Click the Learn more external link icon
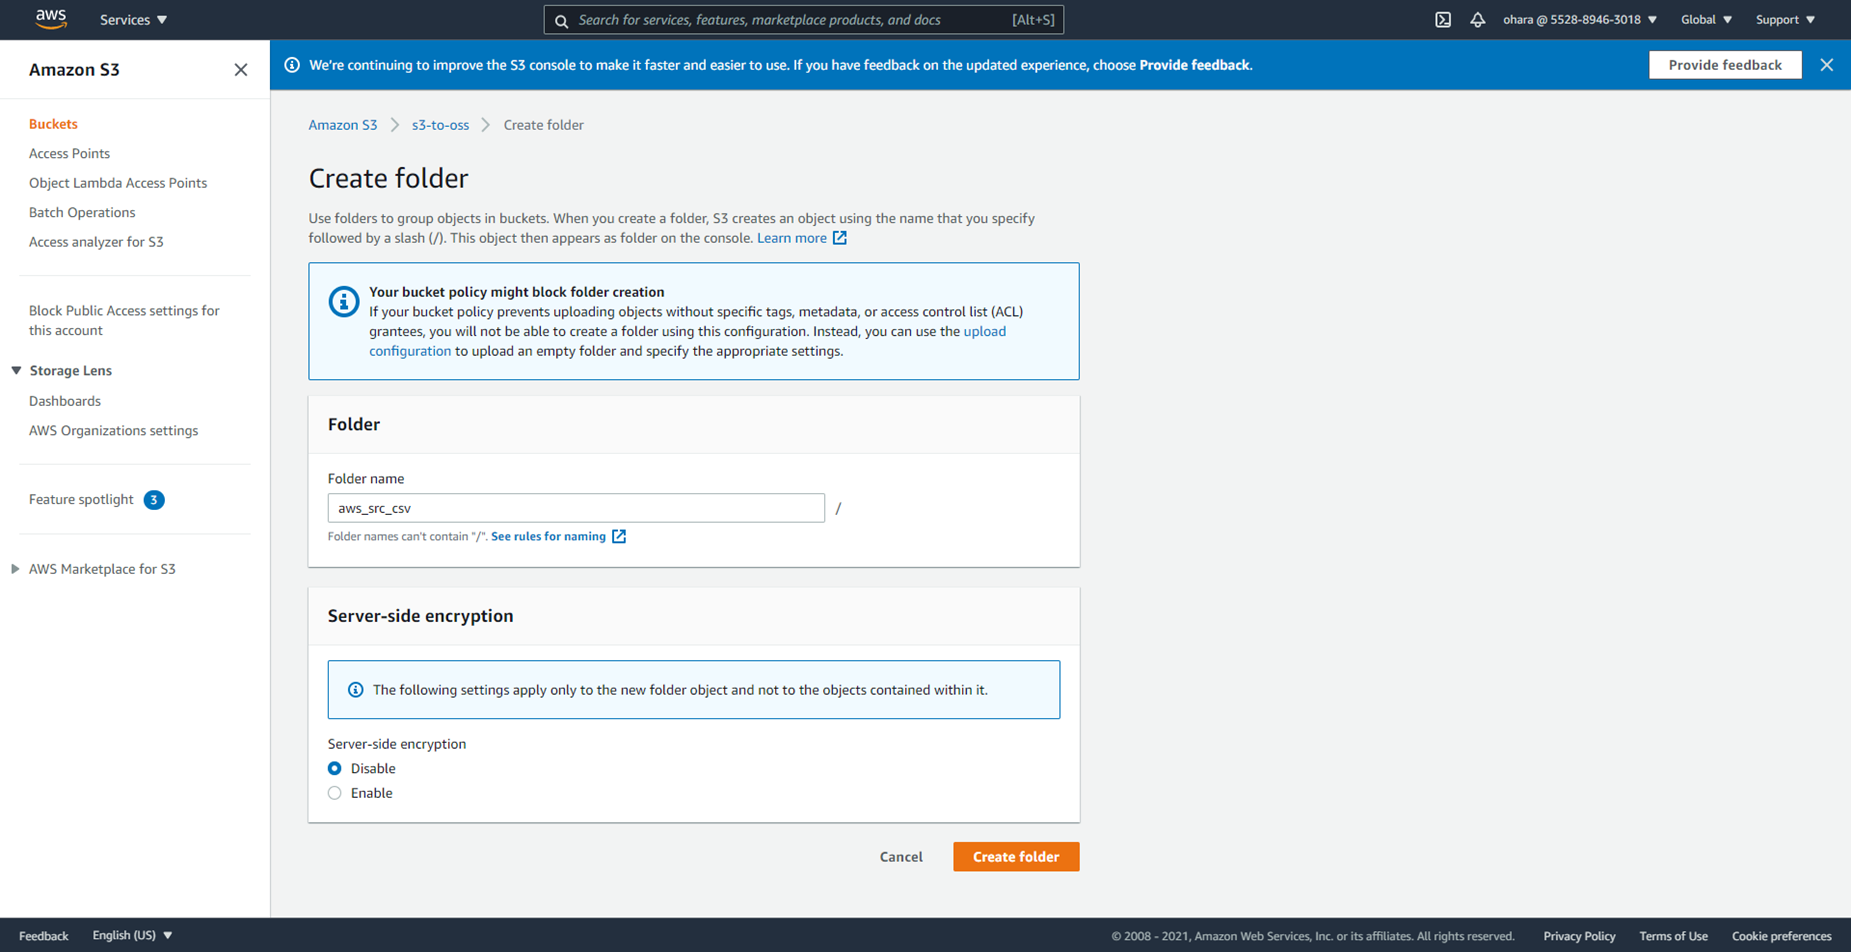1851x952 pixels. (840, 238)
